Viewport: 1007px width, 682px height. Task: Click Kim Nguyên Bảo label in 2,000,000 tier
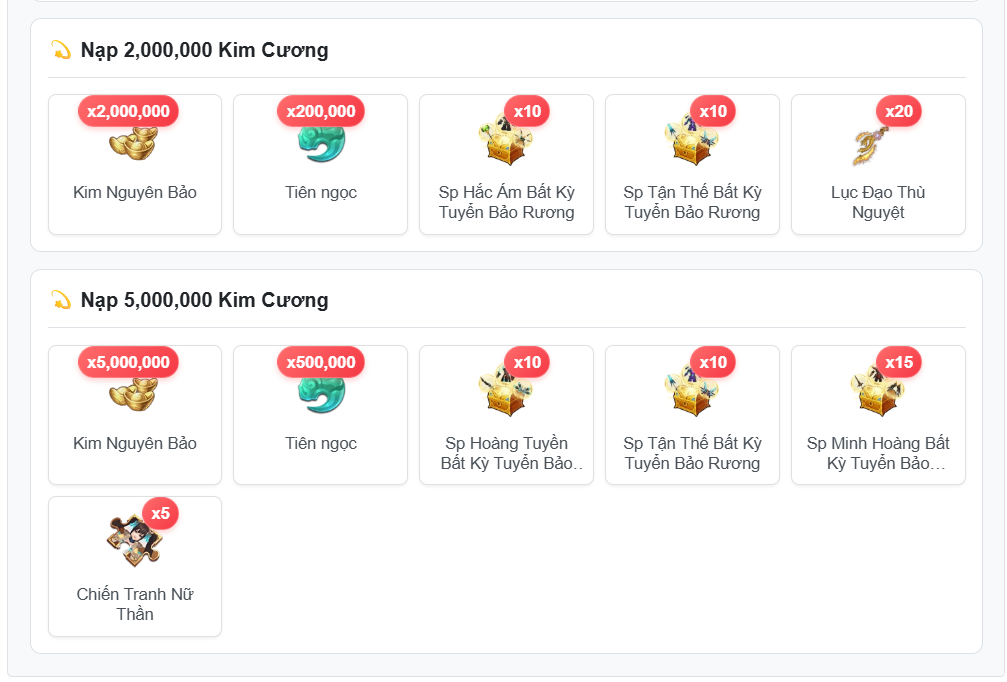click(x=135, y=193)
